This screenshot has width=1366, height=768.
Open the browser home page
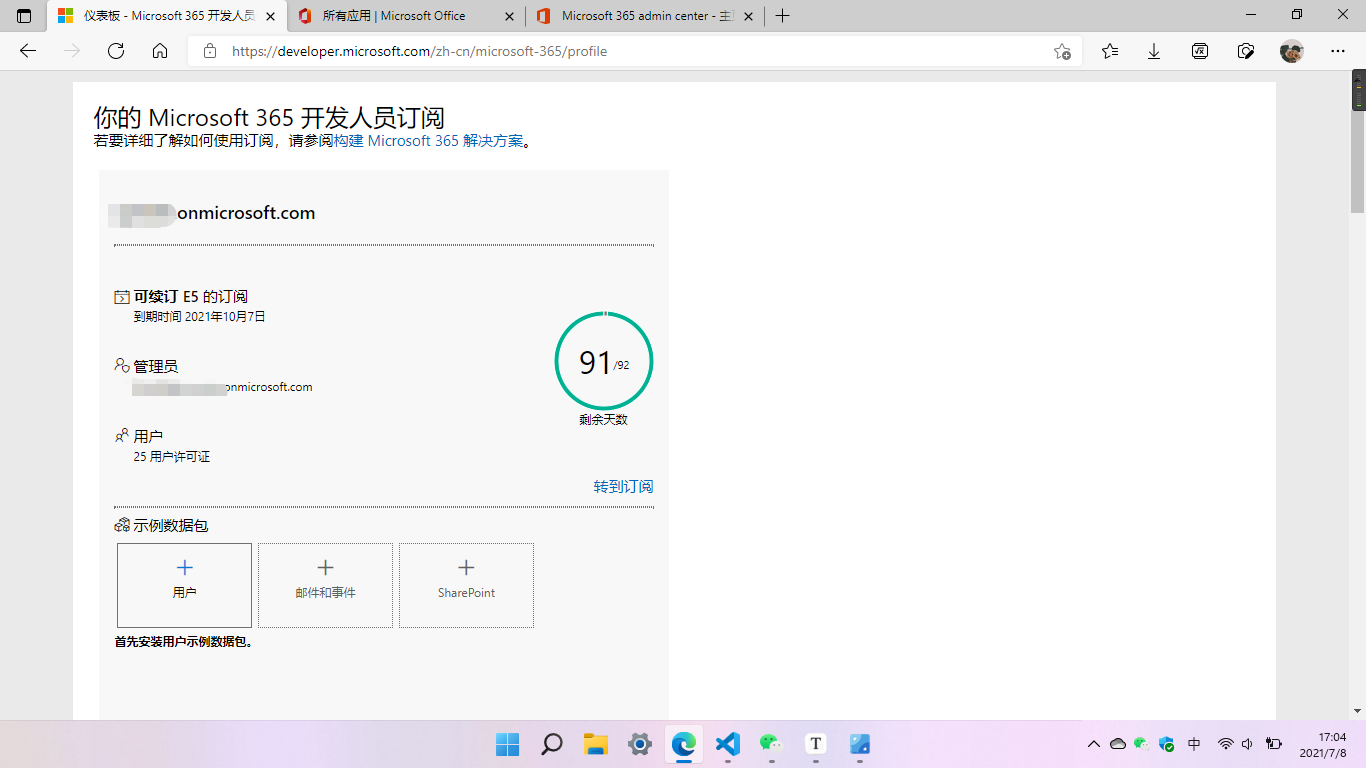[160, 51]
